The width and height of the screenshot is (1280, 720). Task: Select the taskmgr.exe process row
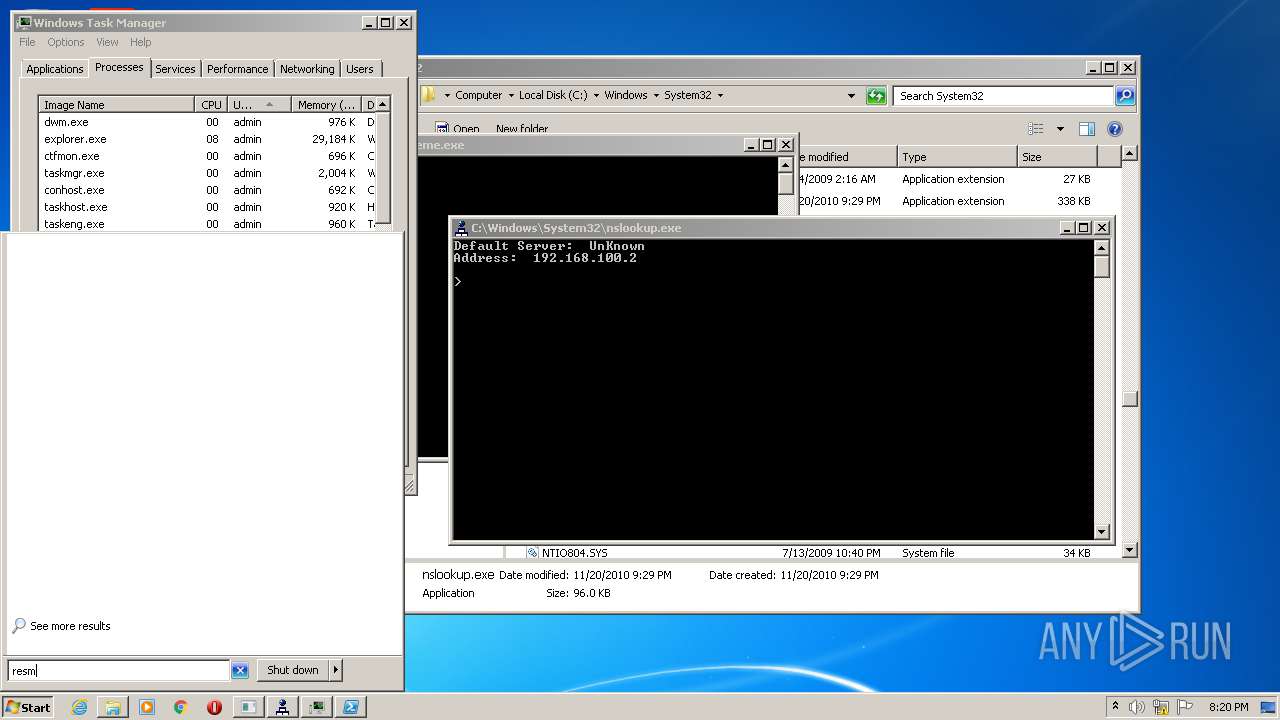coord(208,173)
